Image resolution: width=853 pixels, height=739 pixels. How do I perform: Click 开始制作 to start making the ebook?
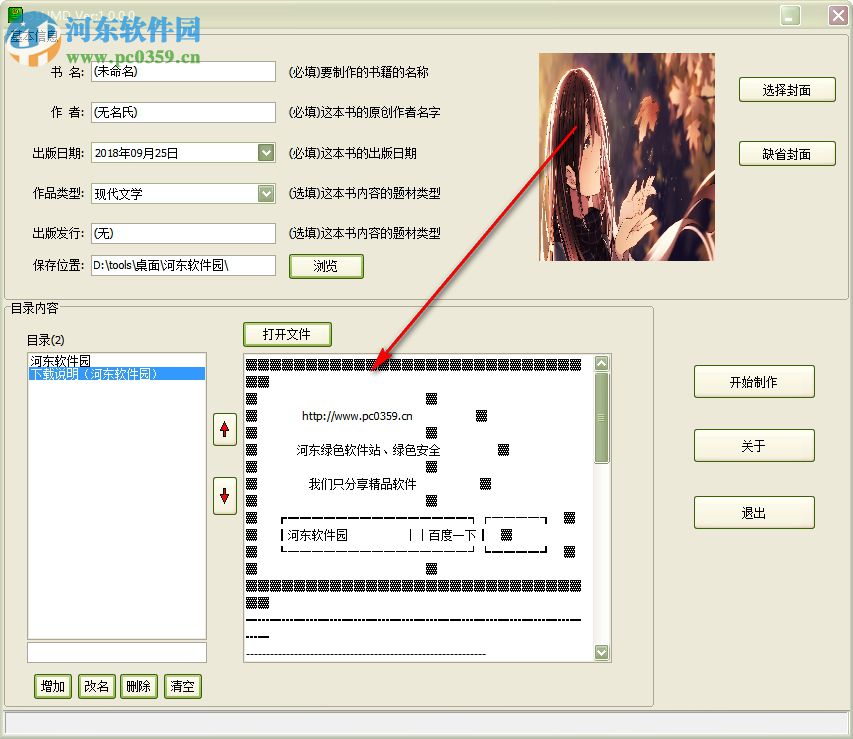click(754, 381)
